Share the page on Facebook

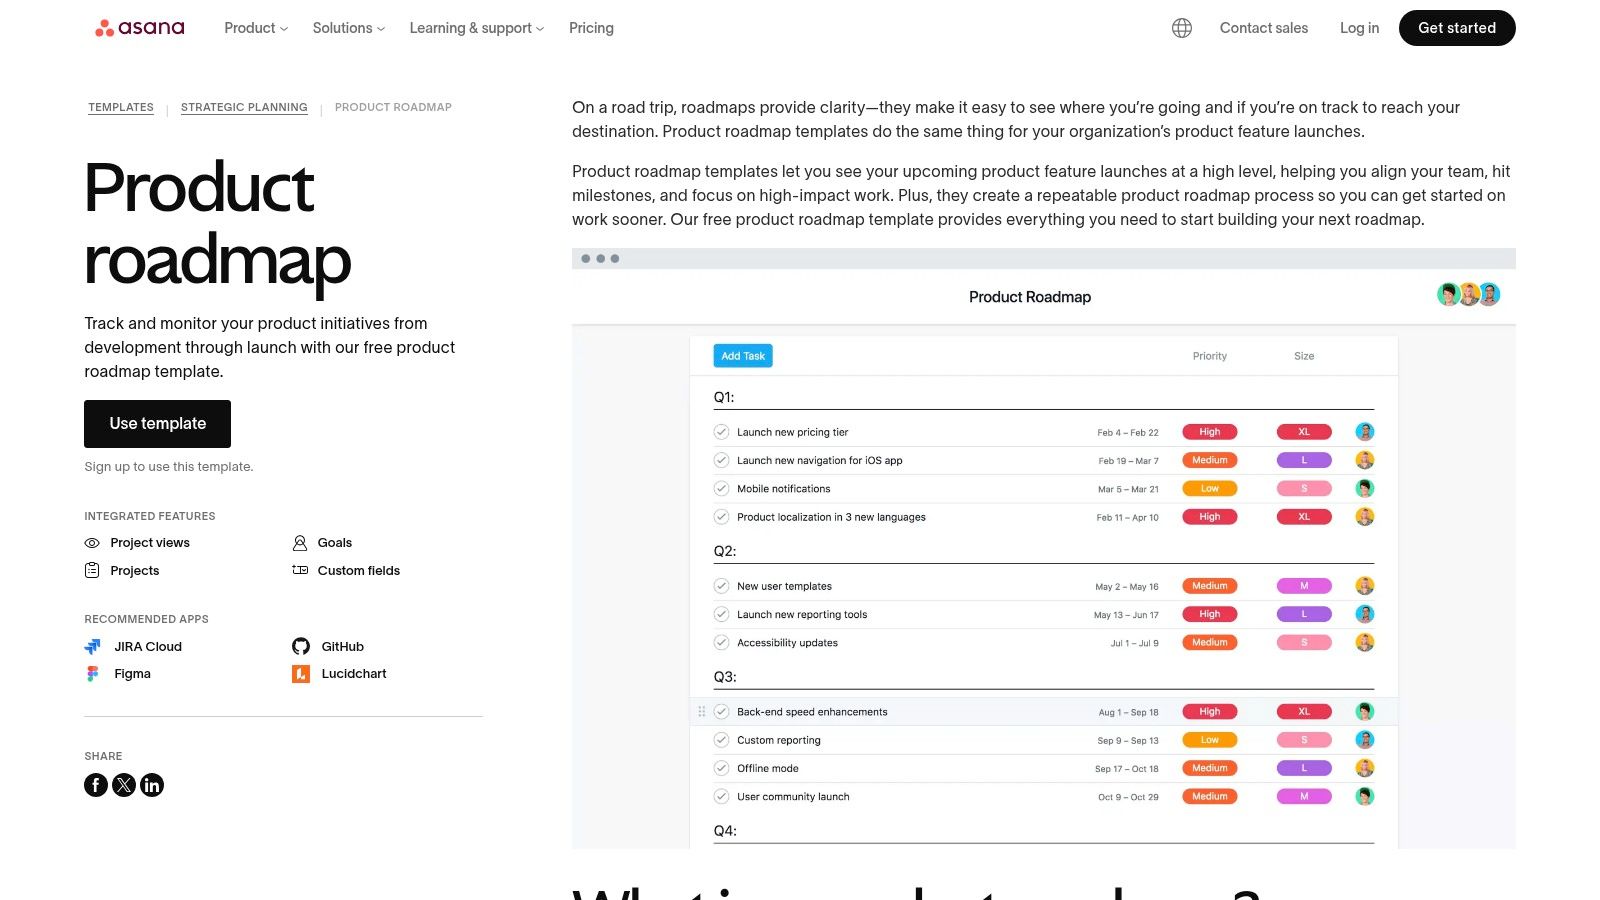(x=95, y=785)
